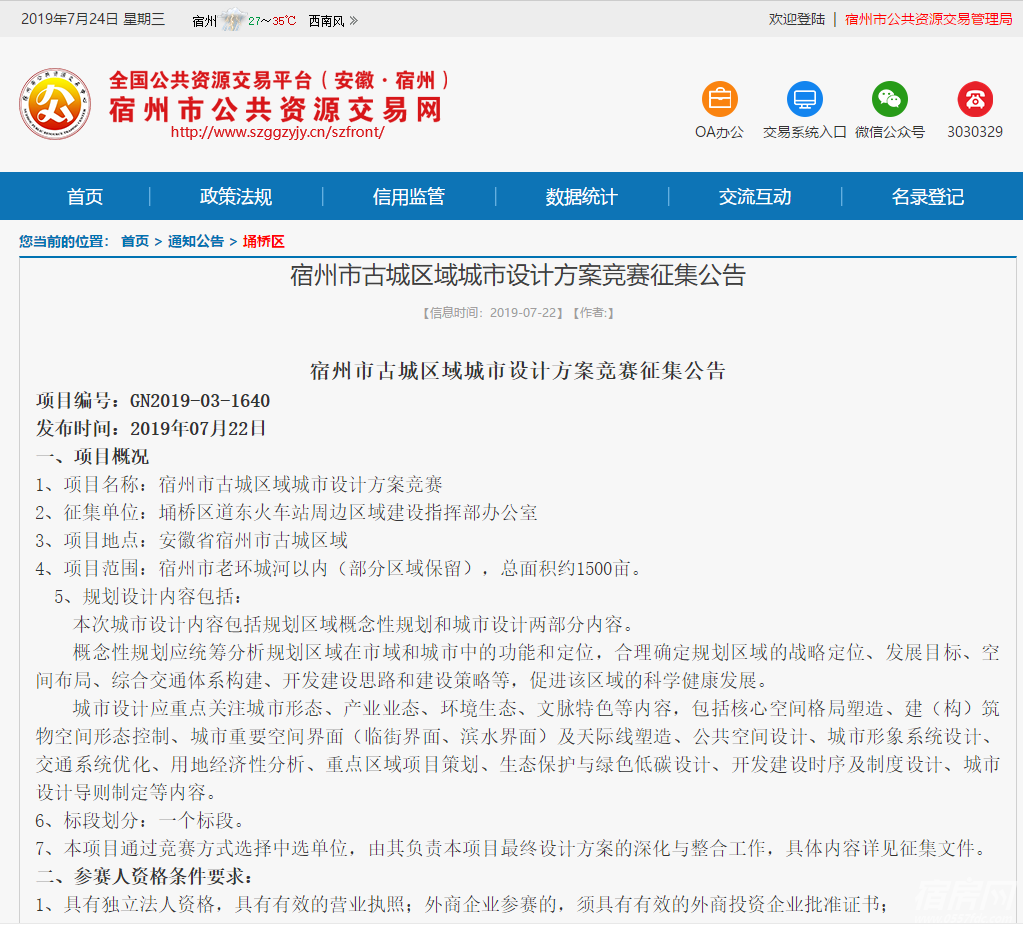Select the 信用监管 navigation item
1023x928 pixels.
point(409,196)
